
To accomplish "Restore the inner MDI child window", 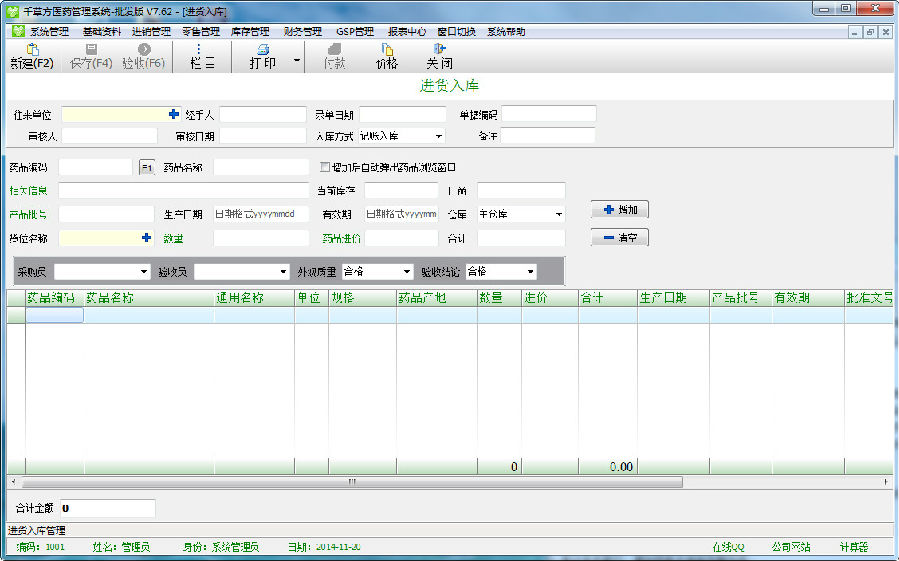I will (x=870, y=32).
